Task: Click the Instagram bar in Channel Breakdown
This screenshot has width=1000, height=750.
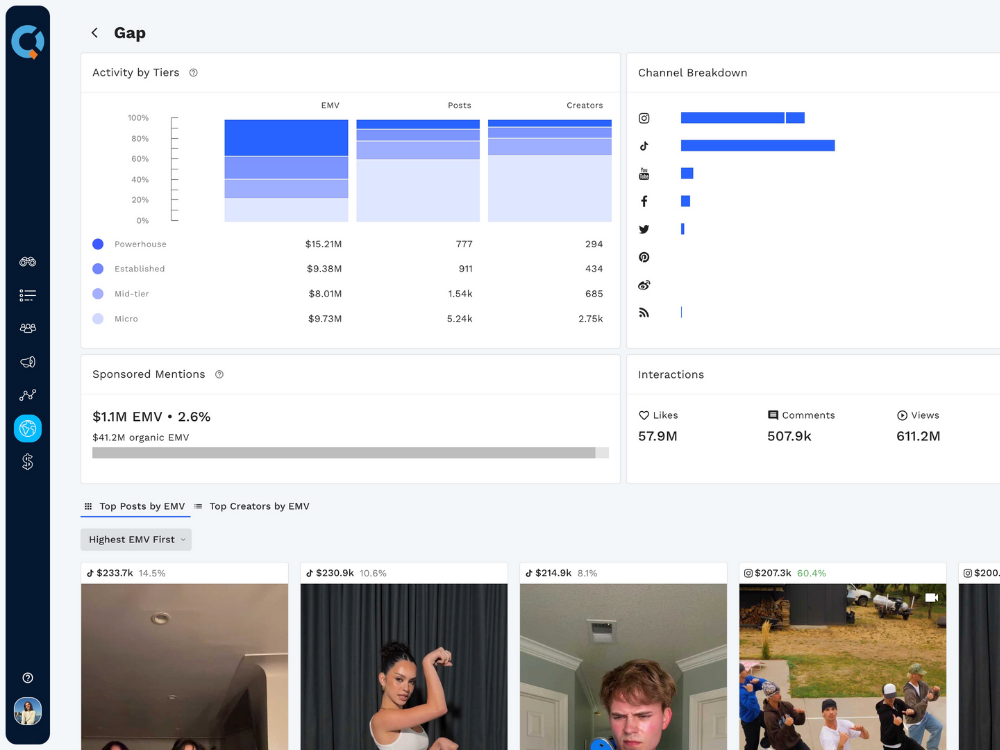Action: (x=742, y=118)
